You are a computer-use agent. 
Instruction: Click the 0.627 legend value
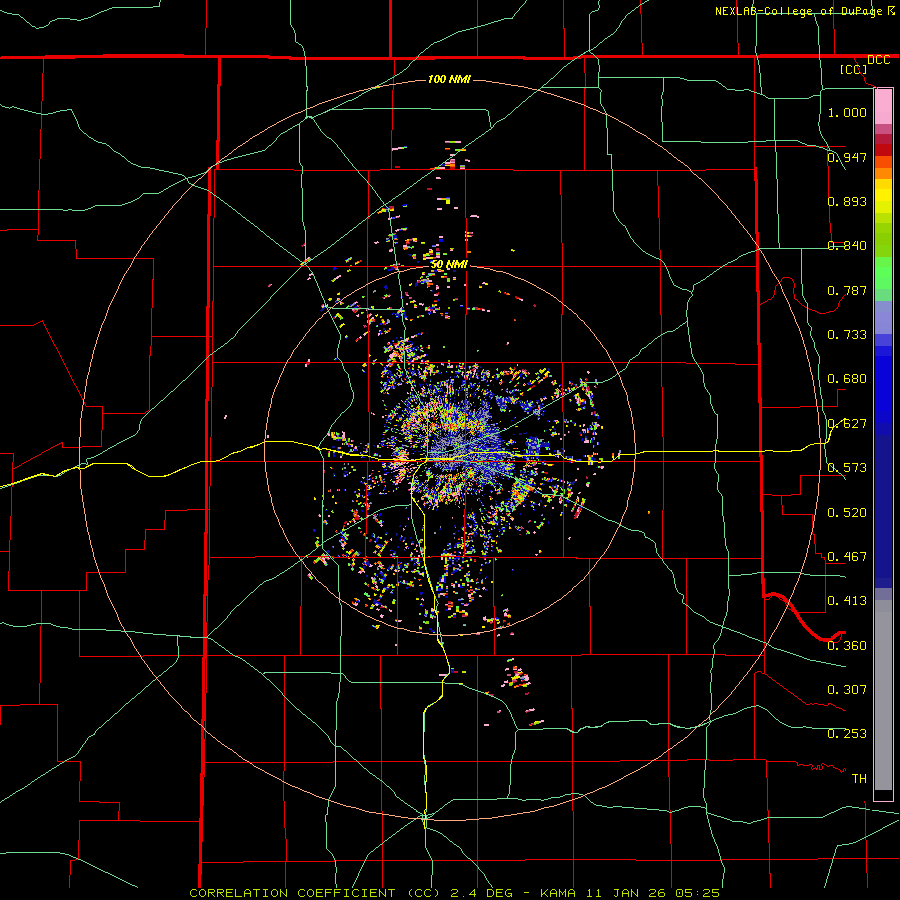847,424
